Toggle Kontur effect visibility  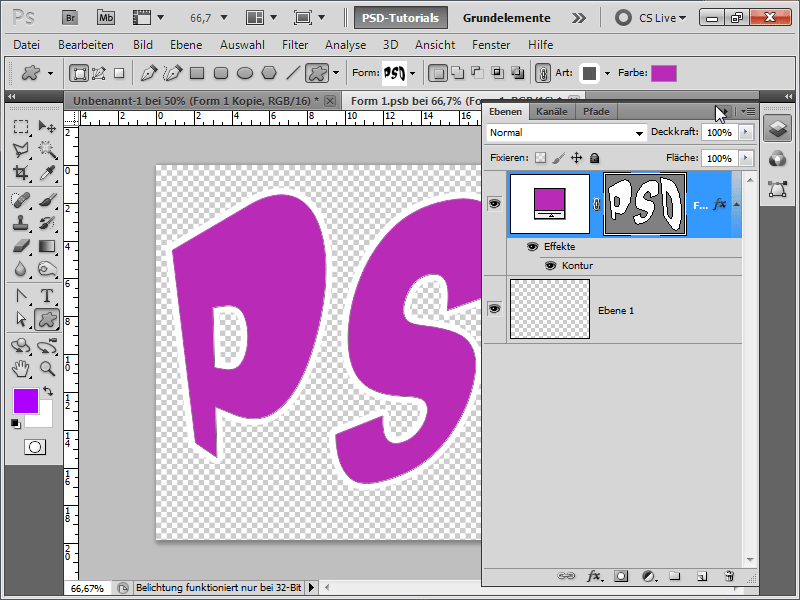[x=551, y=265]
